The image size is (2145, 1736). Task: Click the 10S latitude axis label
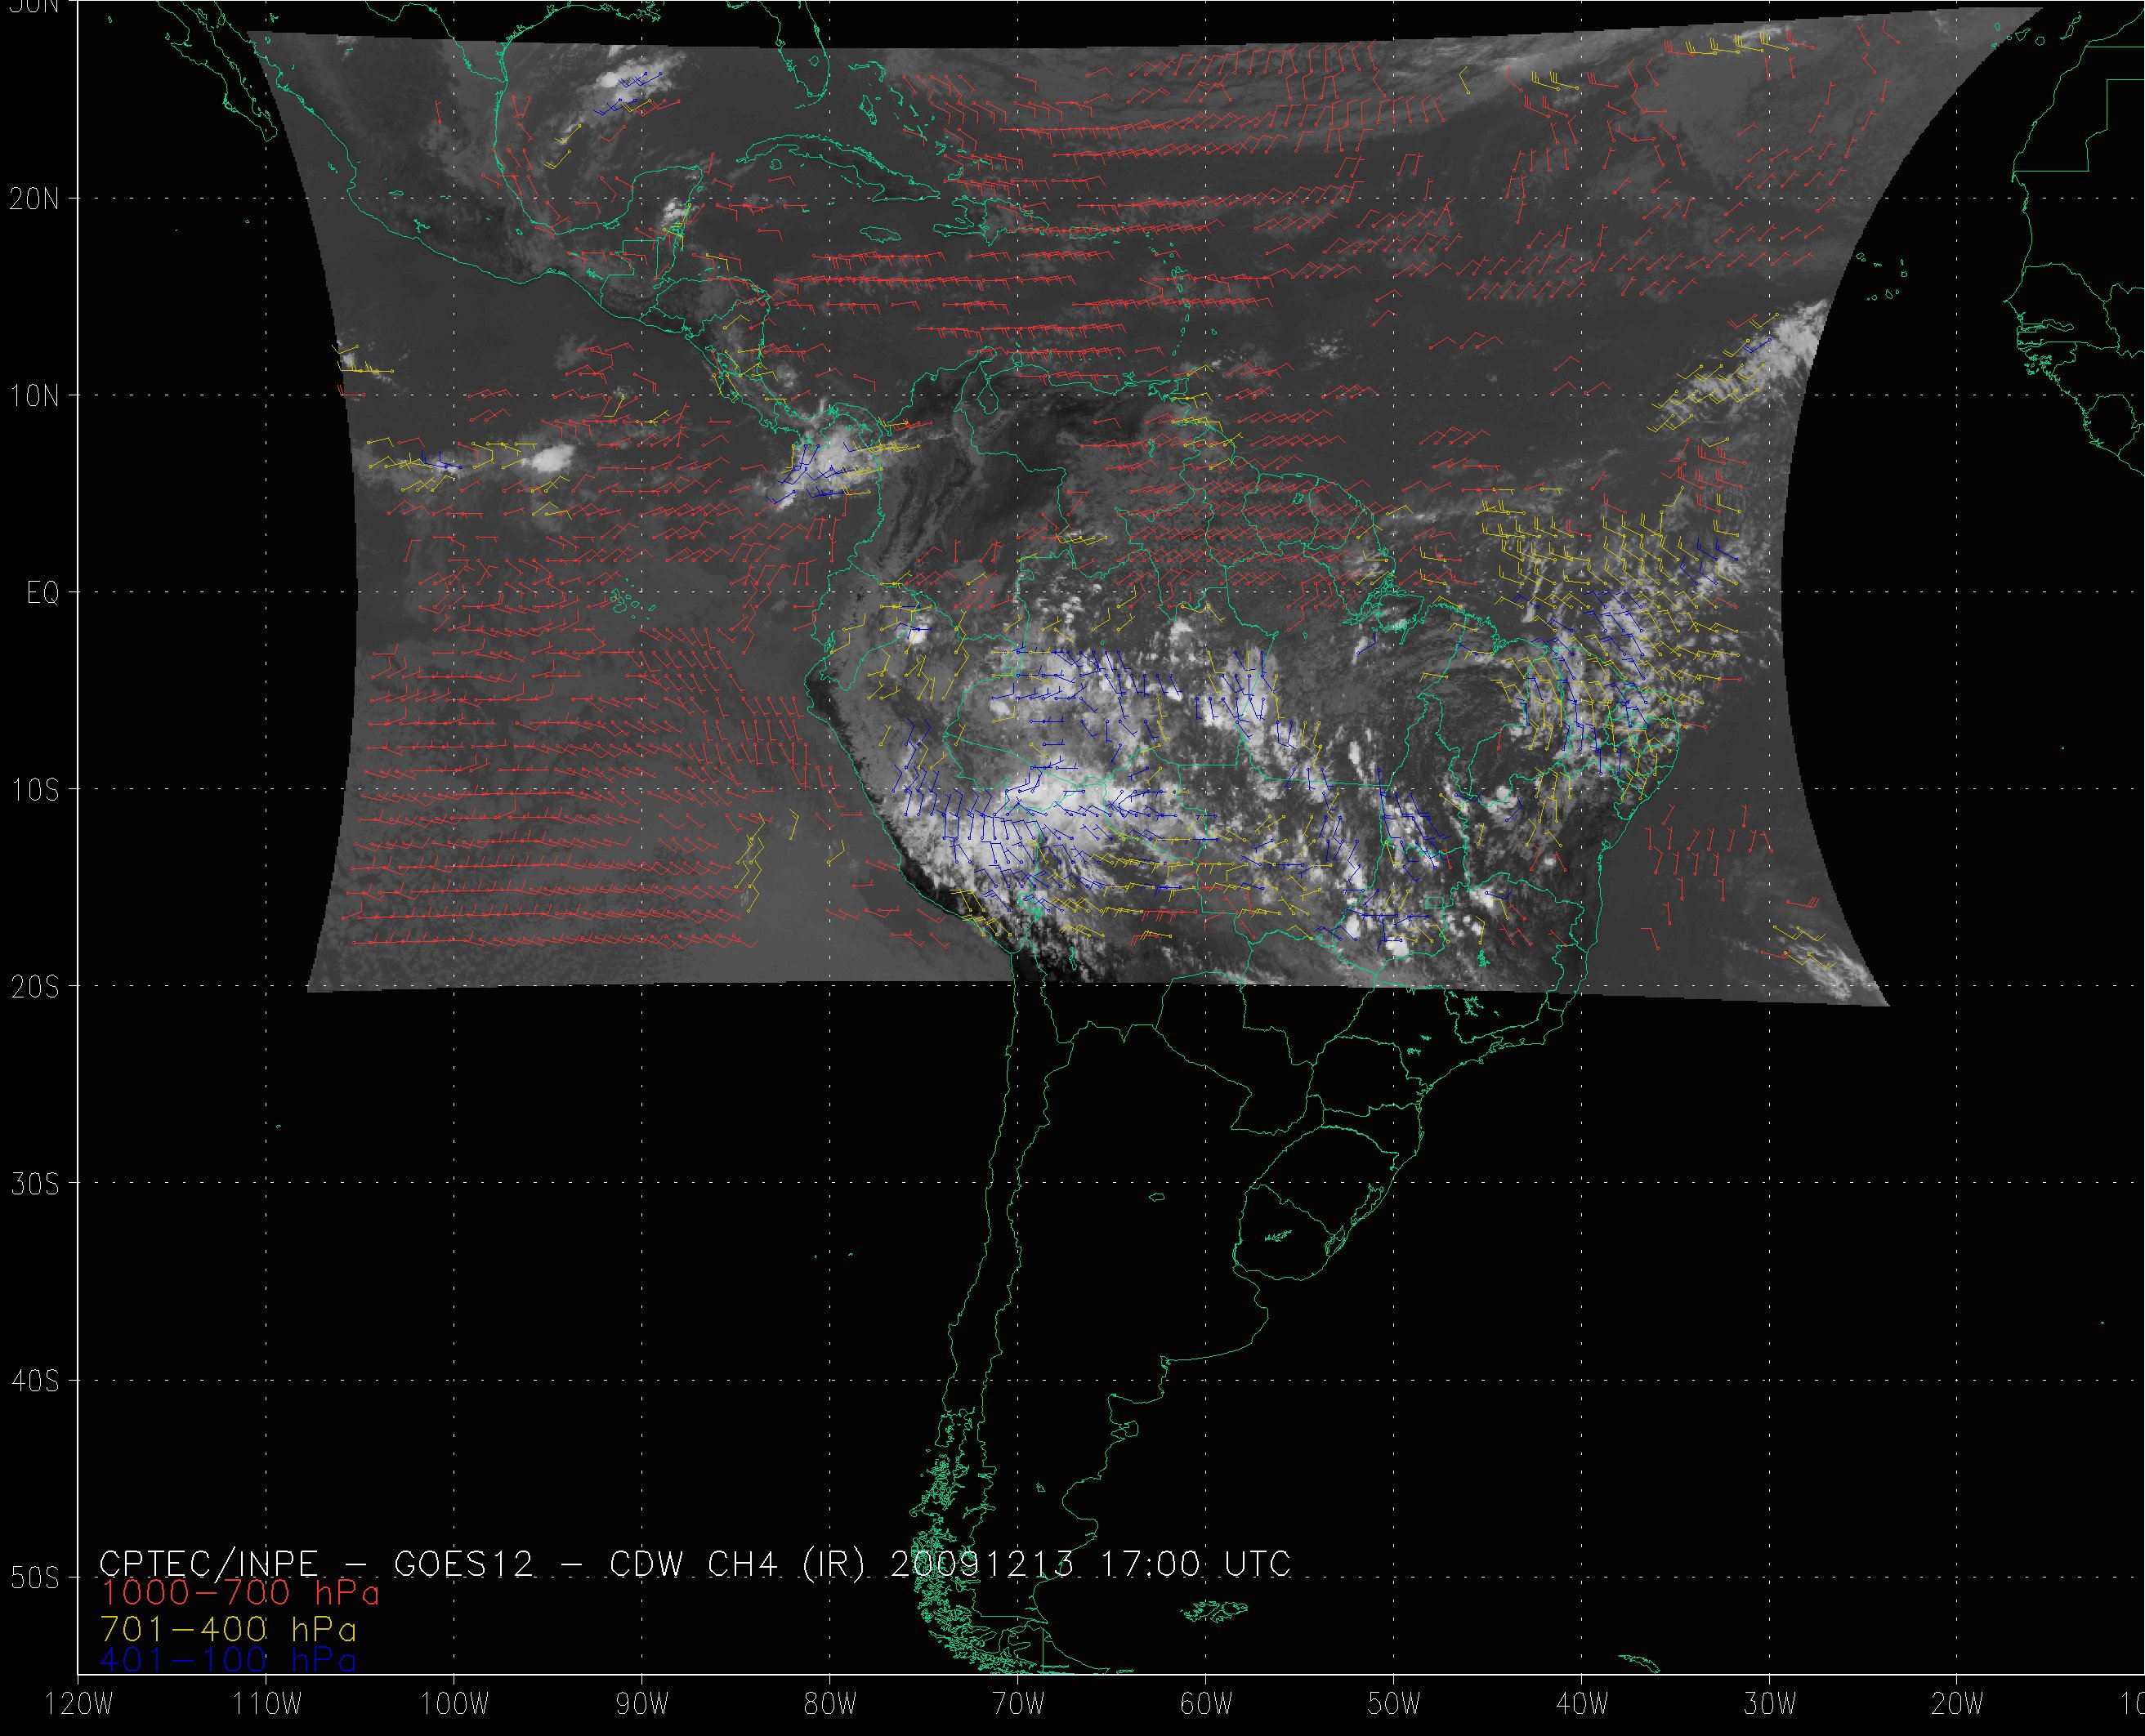35,790
